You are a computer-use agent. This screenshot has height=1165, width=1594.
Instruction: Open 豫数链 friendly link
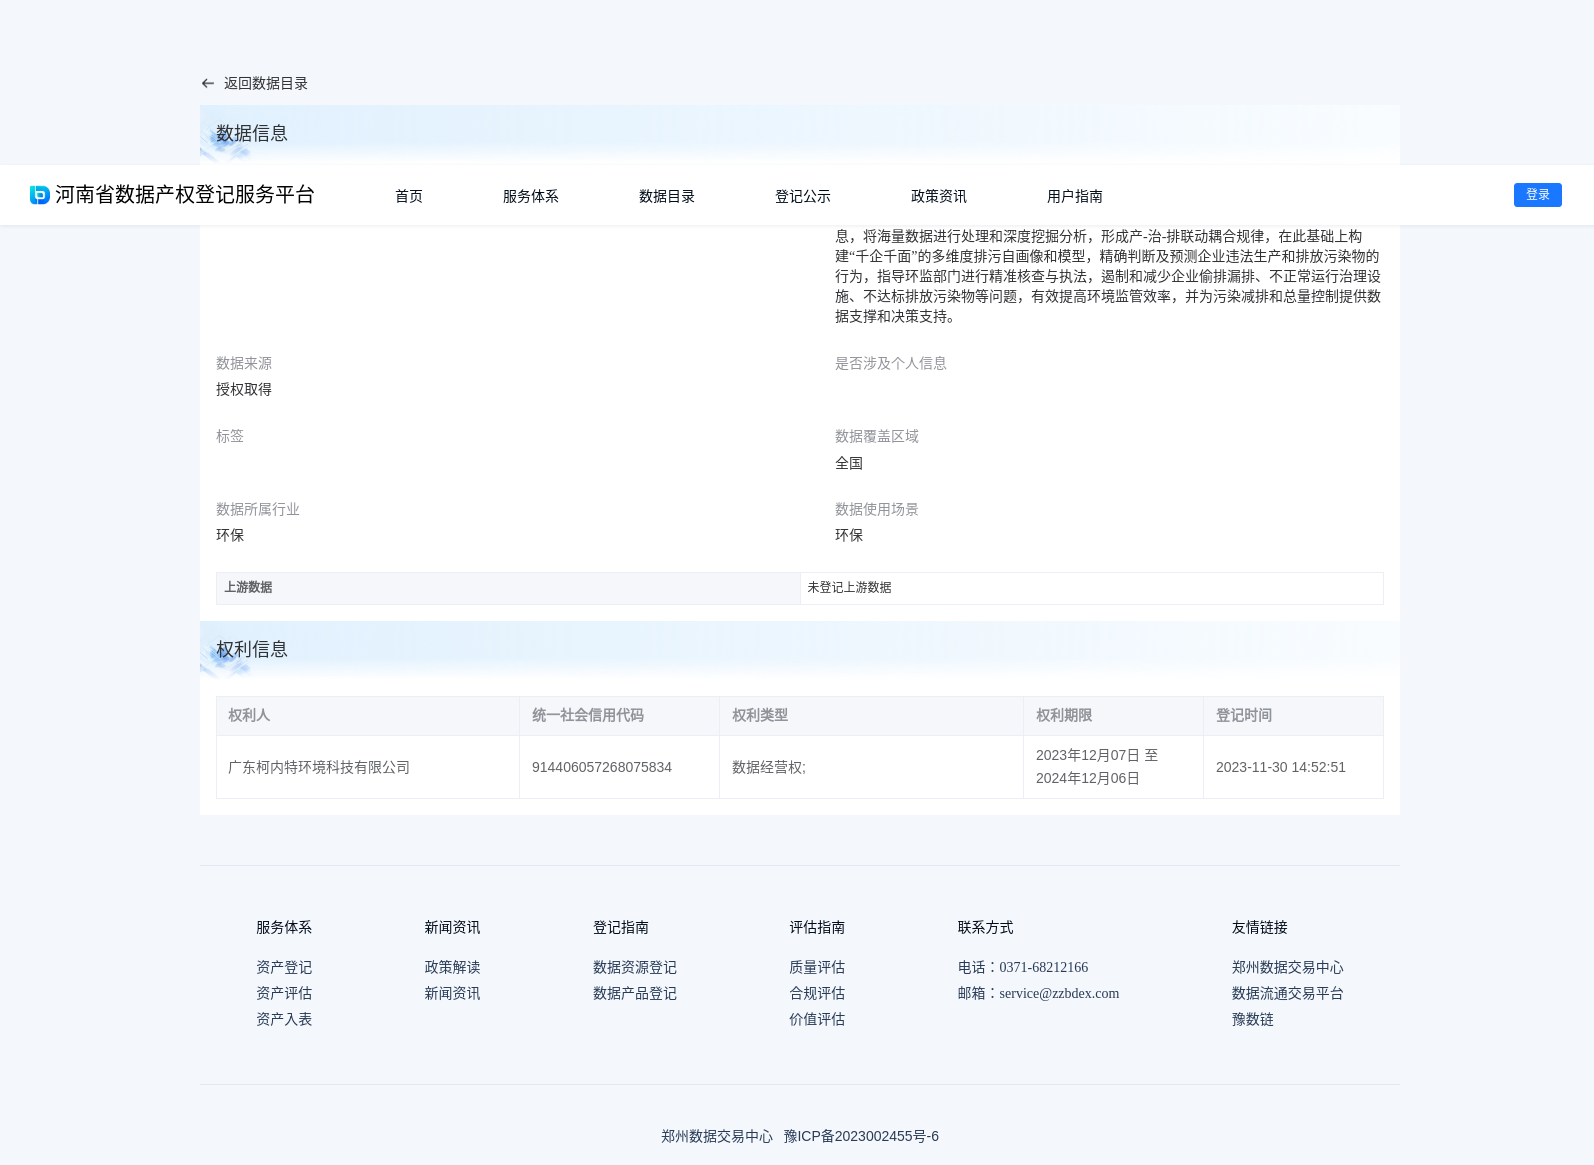(x=1253, y=1019)
